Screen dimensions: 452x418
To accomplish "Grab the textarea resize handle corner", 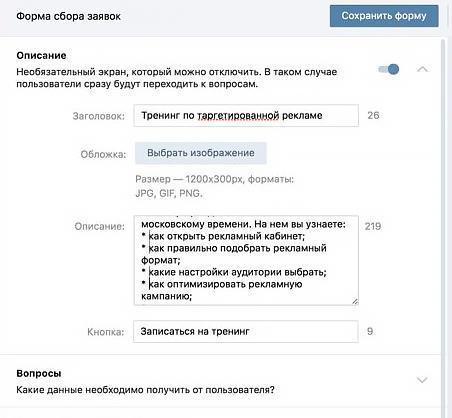I will click(x=355, y=301).
